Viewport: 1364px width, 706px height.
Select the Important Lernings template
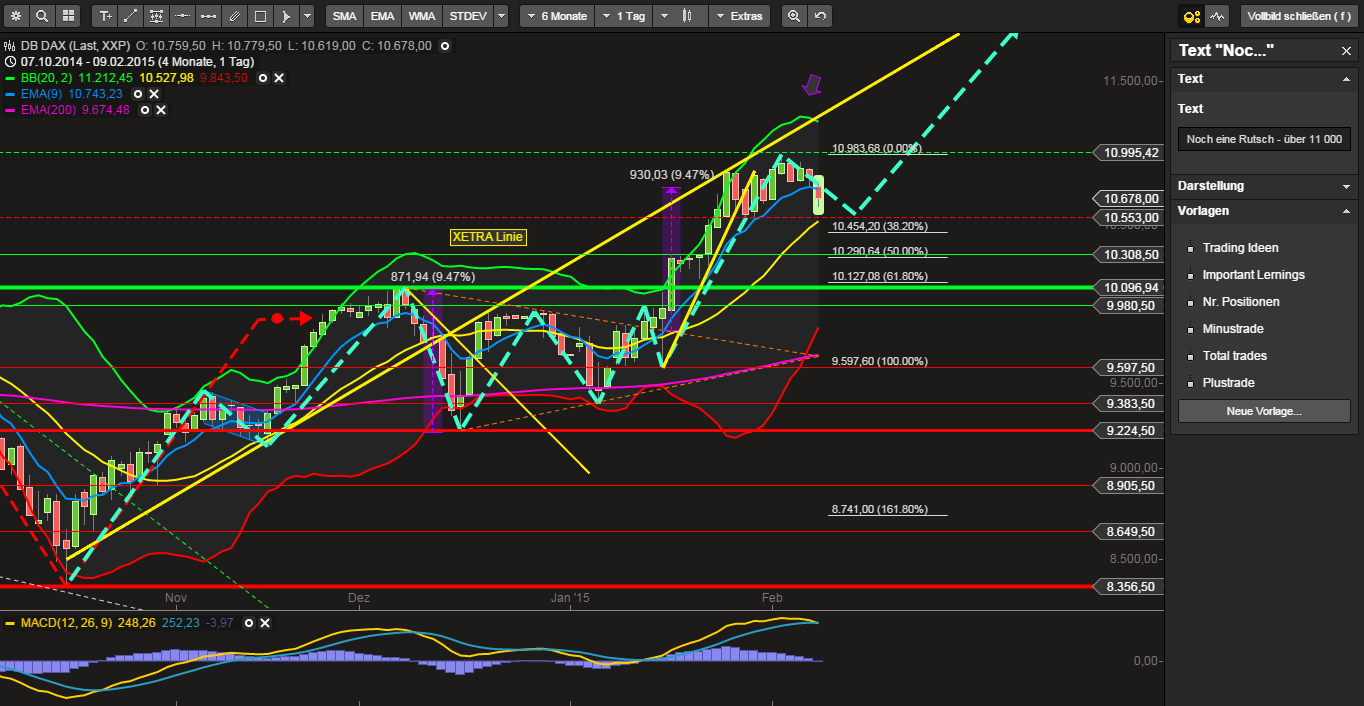1253,275
